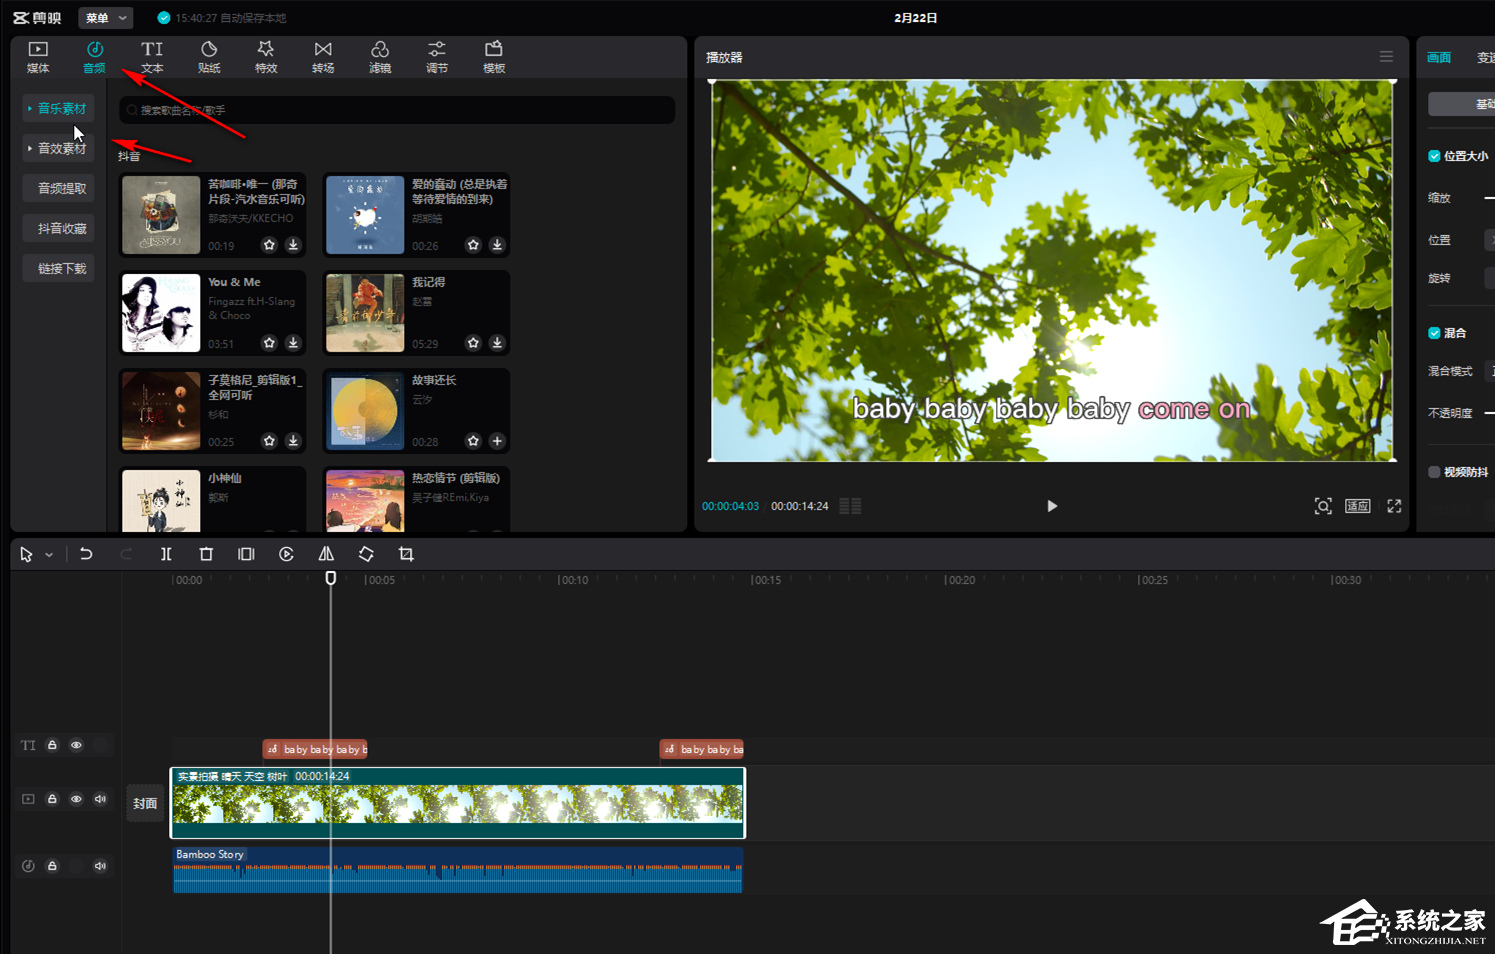Open the 滤镜 filters panel
Image resolution: width=1495 pixels, height=954 pixels.
point(380,57)
